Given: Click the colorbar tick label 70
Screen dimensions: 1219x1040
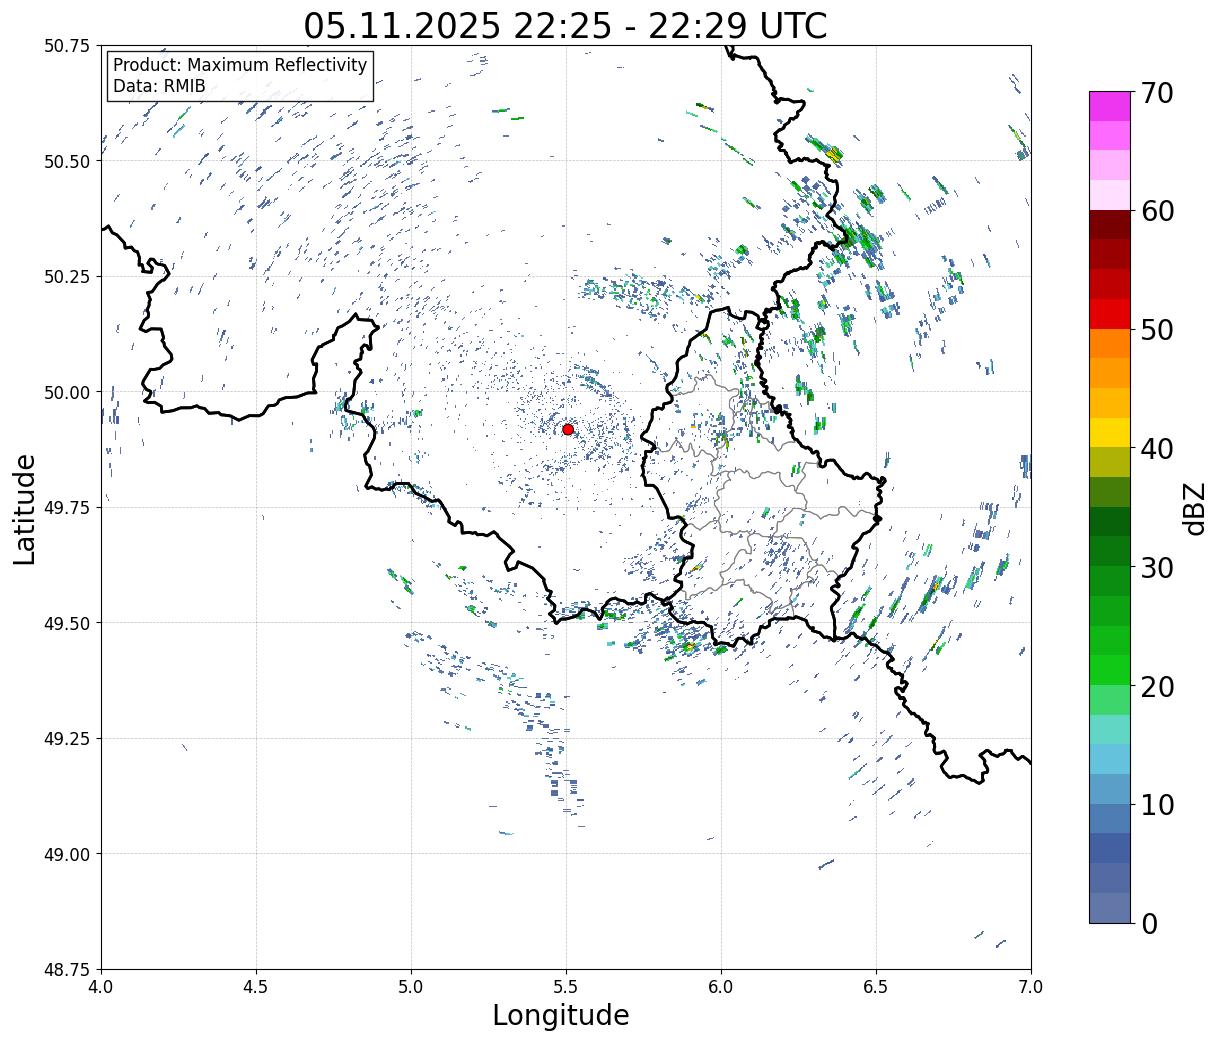Looking at the screenshot, I should [x=1157, y=92].
